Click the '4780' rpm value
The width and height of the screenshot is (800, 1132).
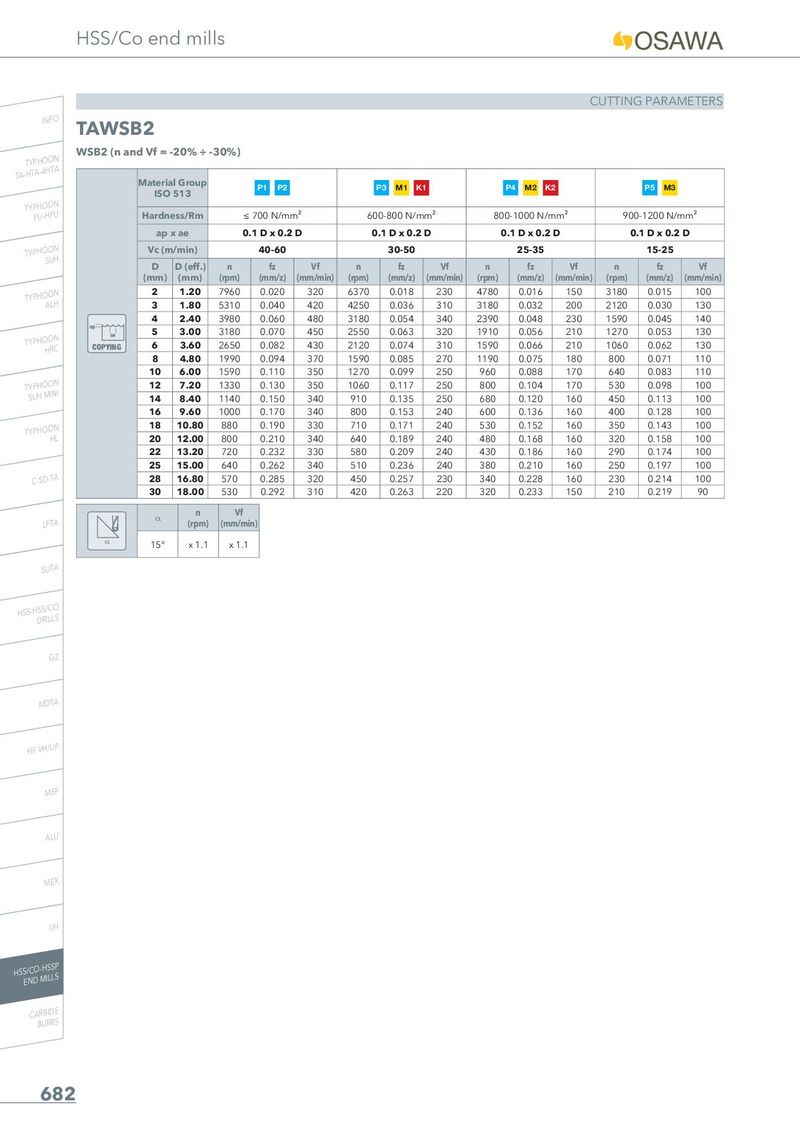(487, 292)
